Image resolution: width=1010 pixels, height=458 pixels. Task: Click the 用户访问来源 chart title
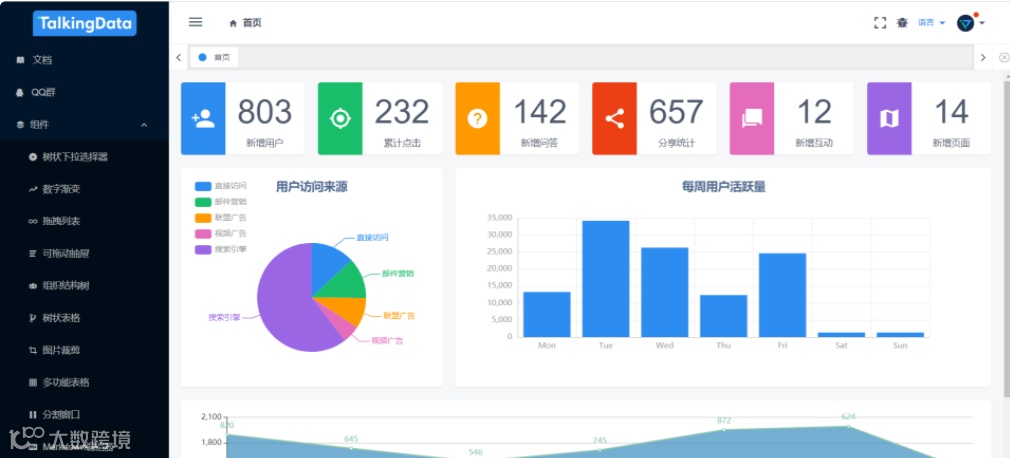point(312,187)
